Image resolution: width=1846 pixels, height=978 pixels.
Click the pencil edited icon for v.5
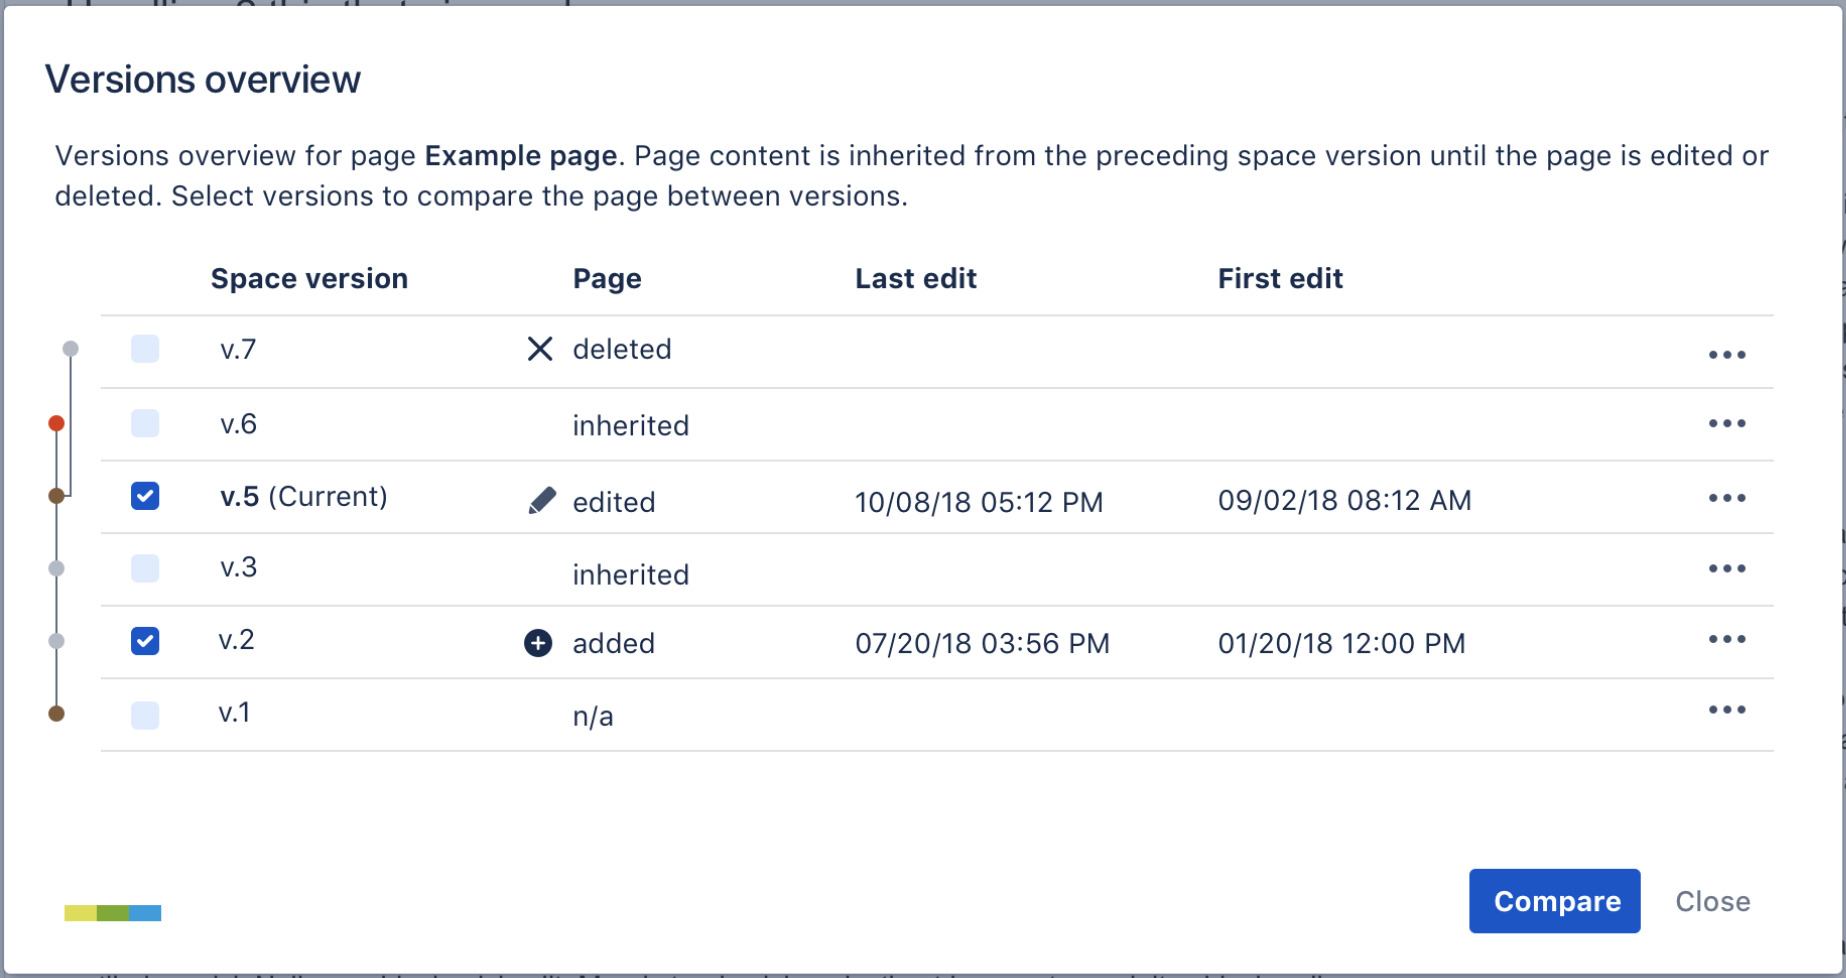click(541, 501)
